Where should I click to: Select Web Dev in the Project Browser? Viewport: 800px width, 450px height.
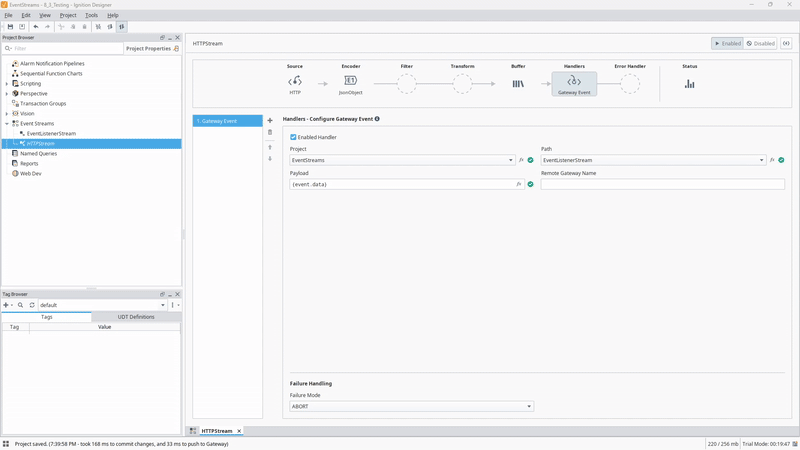(31, 173)
